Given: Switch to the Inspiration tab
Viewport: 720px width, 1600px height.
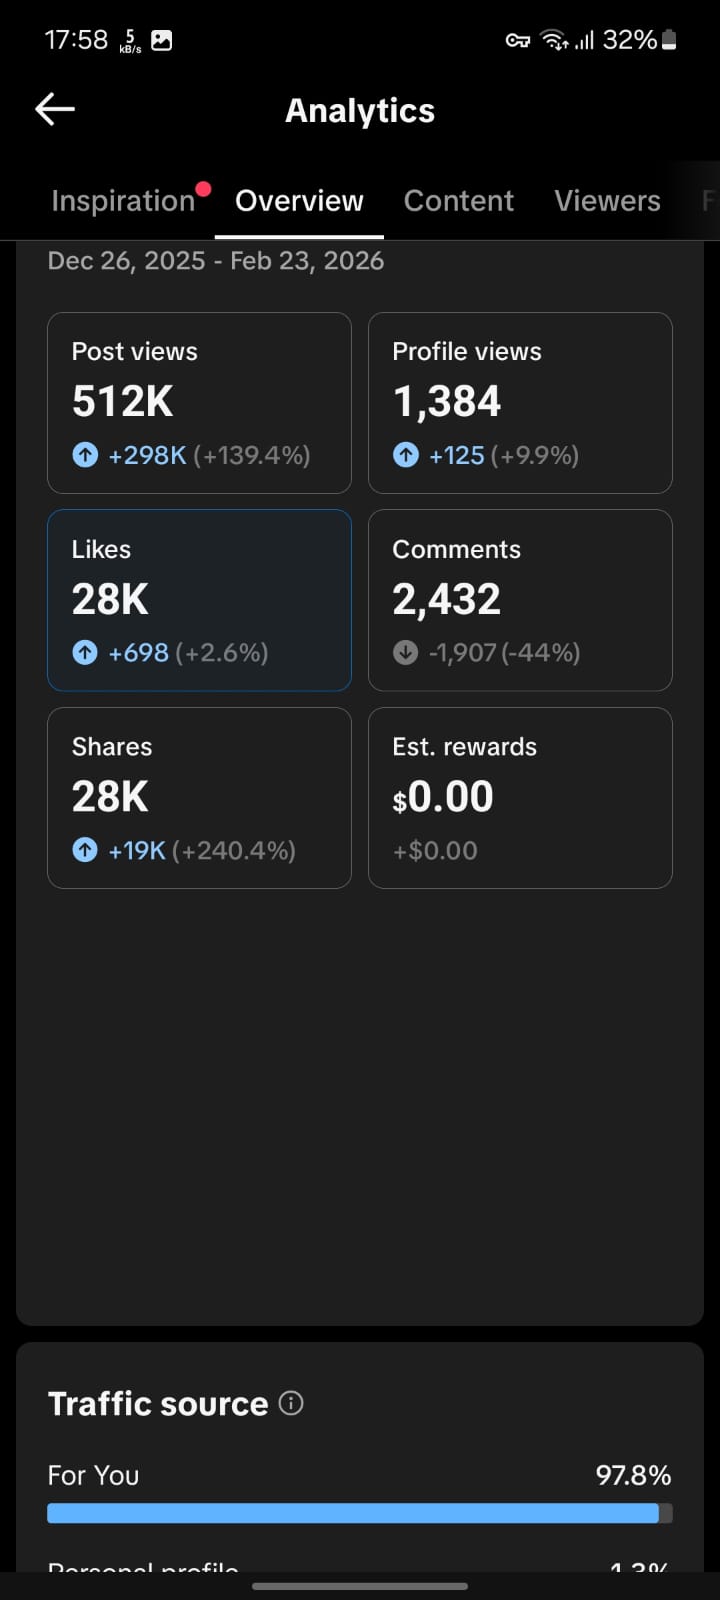Looking at the screenshot, I should [123, 201].
